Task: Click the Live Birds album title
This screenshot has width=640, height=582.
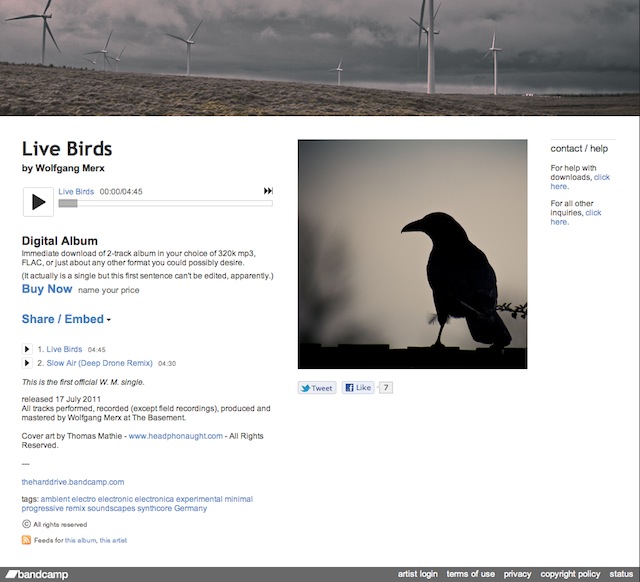Action: [x=67, y=149]
